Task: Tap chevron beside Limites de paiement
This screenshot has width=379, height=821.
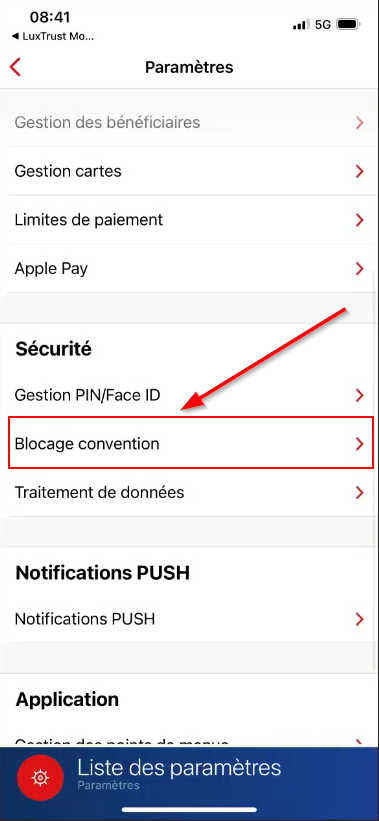Action: (x=359, y=220)
